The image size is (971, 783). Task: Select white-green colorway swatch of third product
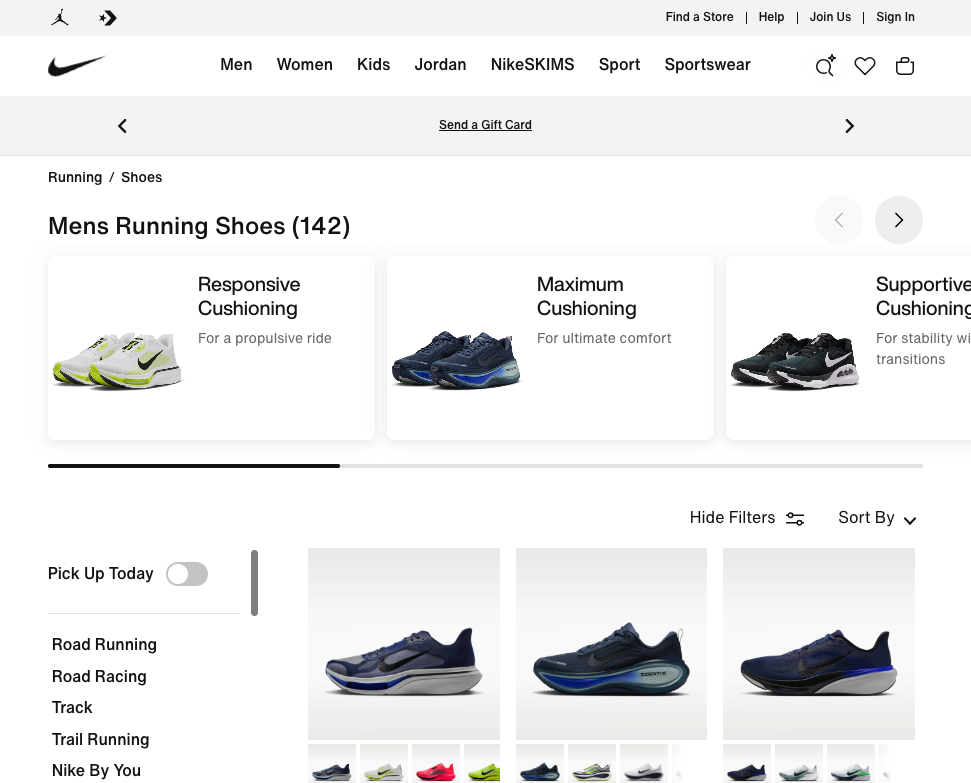tap(851, 764)
